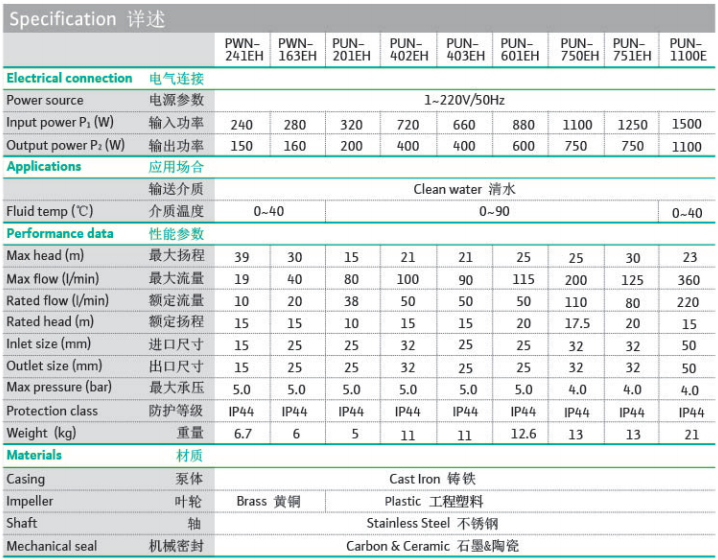Click the PWN-241EH column header

pyautogui.click(x=244, y=50)
